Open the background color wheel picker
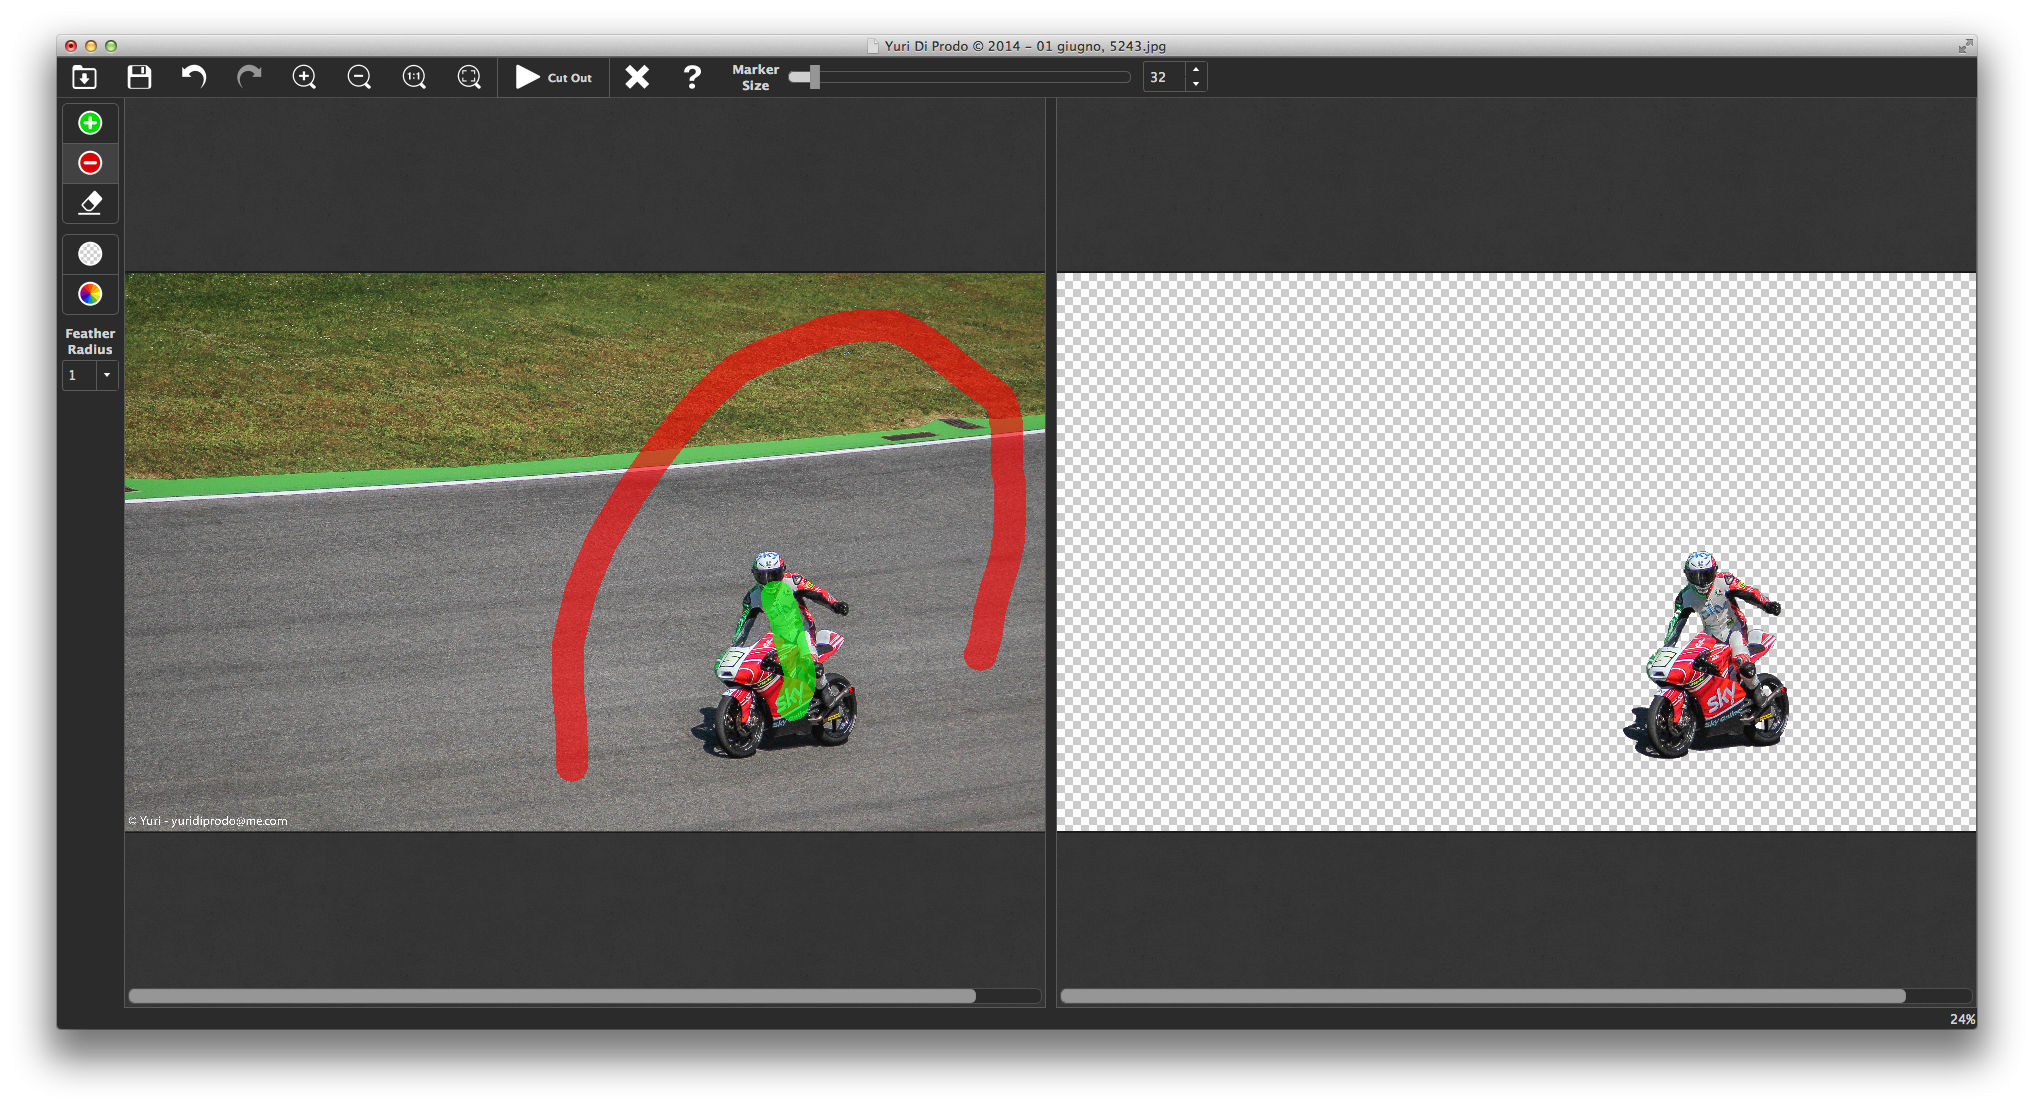The width and height of the screenshot is (2034, 1108). 90,294
